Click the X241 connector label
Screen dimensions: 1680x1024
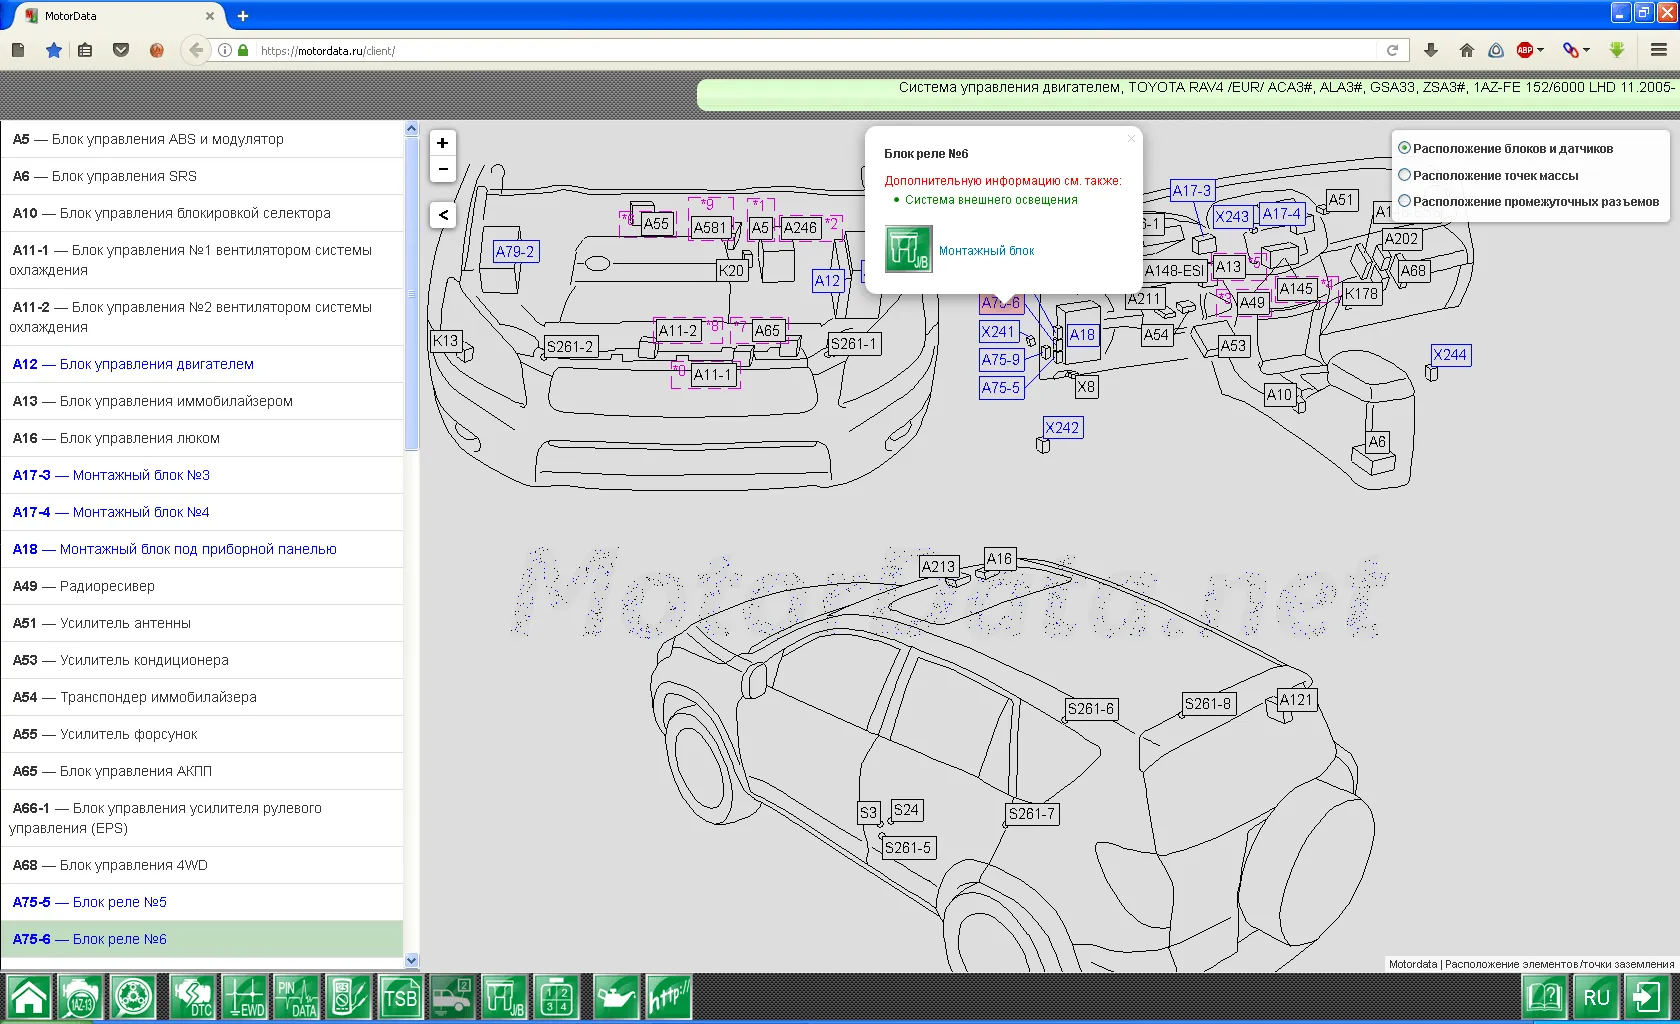pyautogui.click(x=998, y=332)
